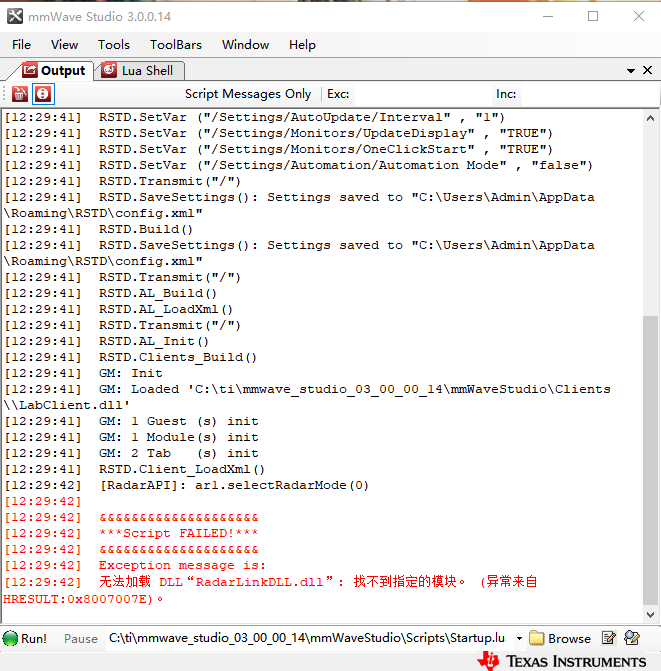This screenshot has height=671, width=661.
Task: Open the ToolBars menu
Action: [175, 44]
